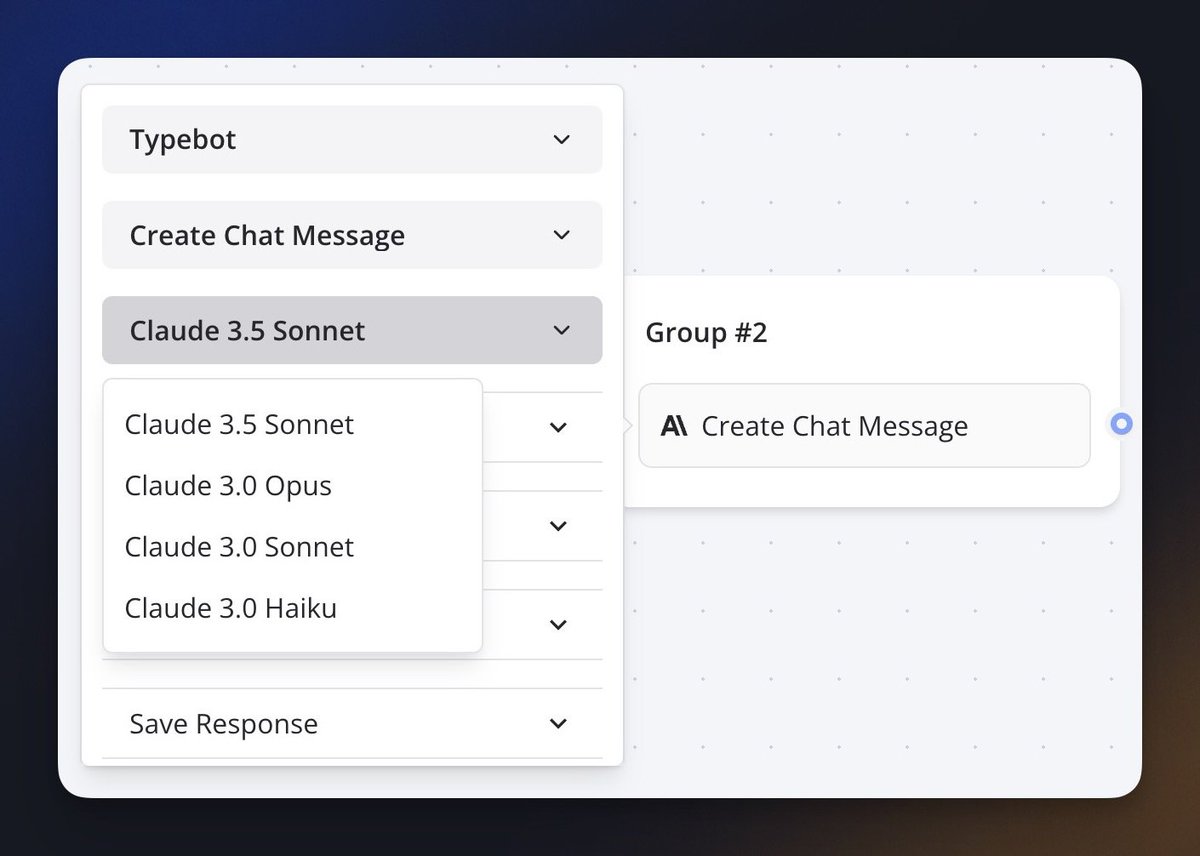Expand the Save Response section

tap(352, 723)
